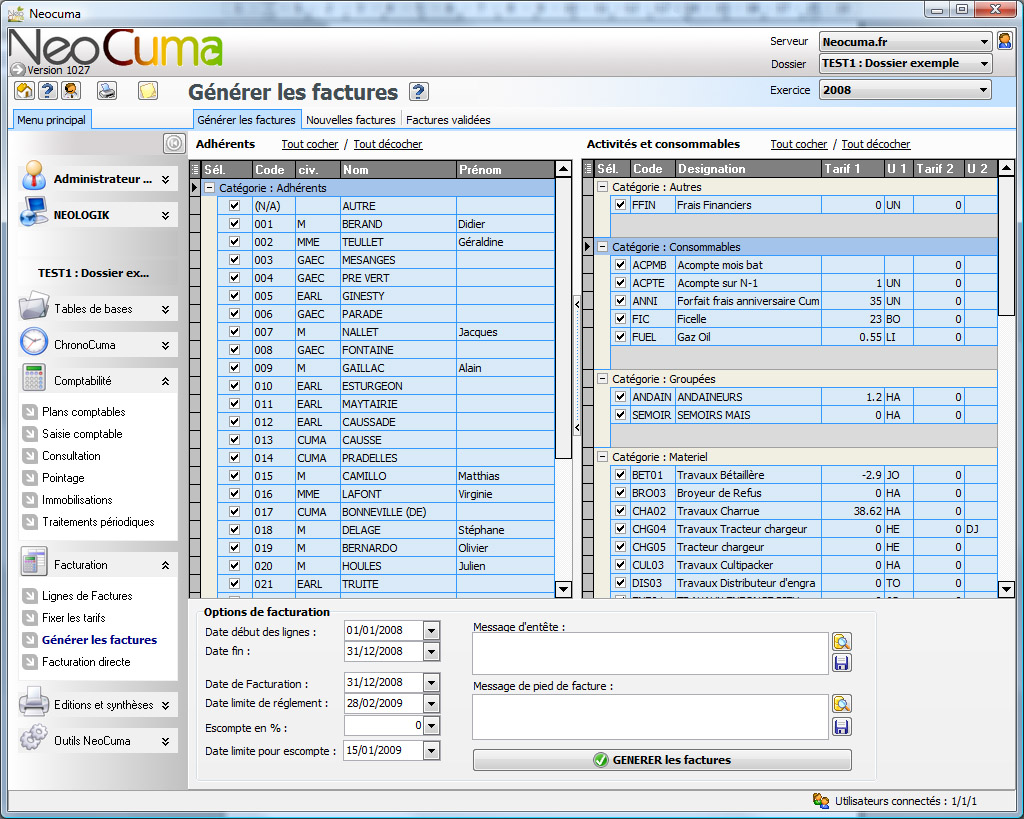Click help icon beside Générer les factures title
1024x819 pixels.
(x=419, y=91)
